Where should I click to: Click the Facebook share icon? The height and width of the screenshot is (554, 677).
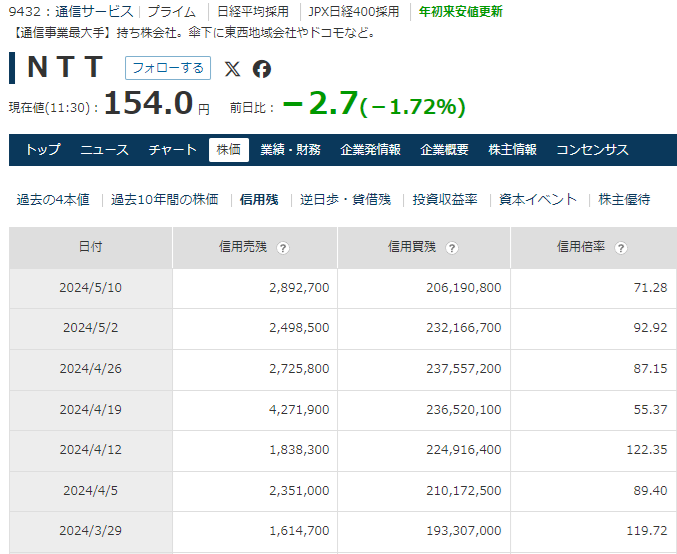[262, 68]
